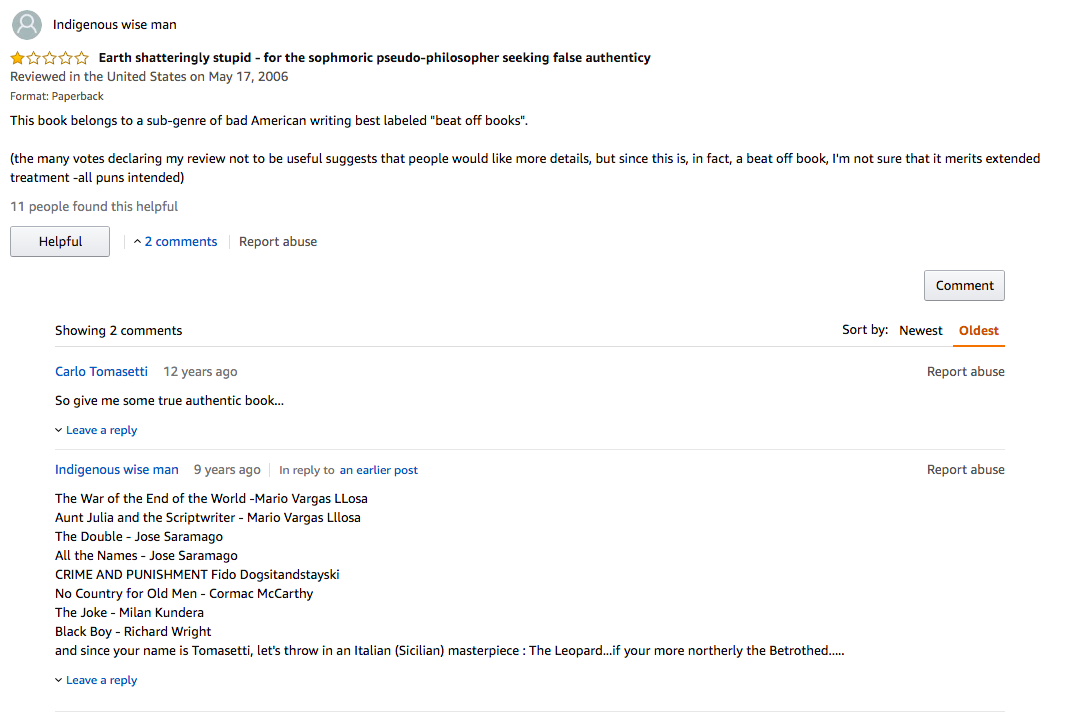Click the Report abuse link under the review
Image resolution: width=1074 pixels, height=727 pixels.
coord(277,241)
